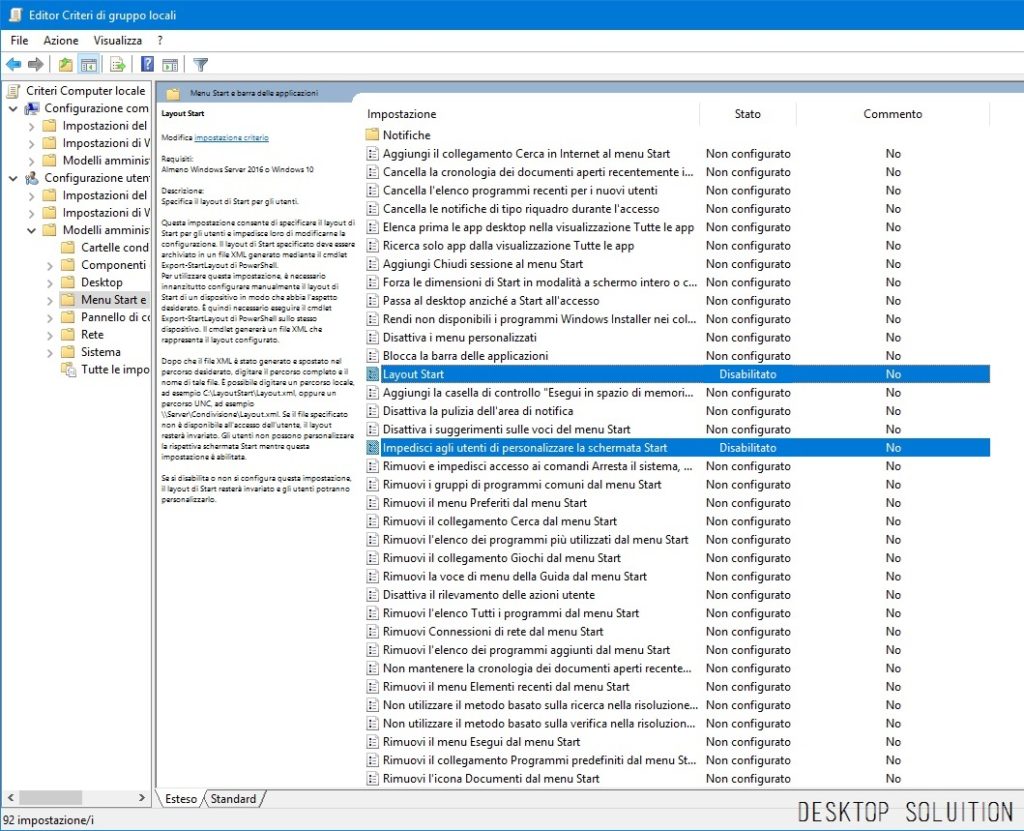
Task: Open the Visualizza menu
Action: 117,40
